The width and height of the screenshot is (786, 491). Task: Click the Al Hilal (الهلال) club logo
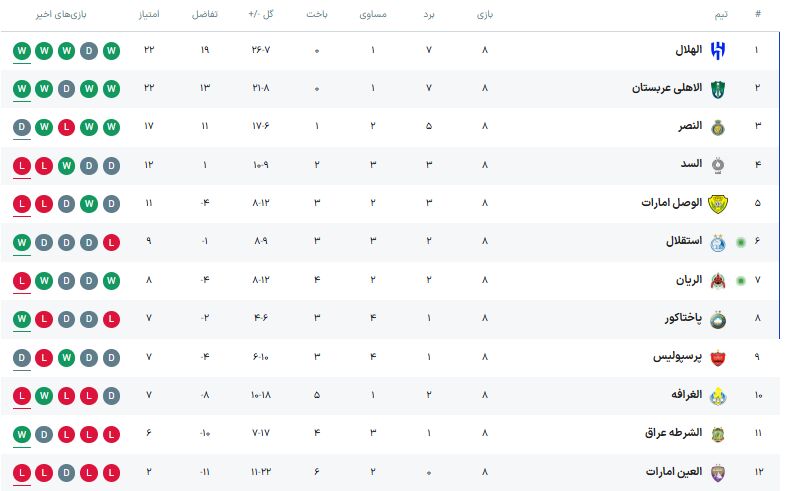717,50
